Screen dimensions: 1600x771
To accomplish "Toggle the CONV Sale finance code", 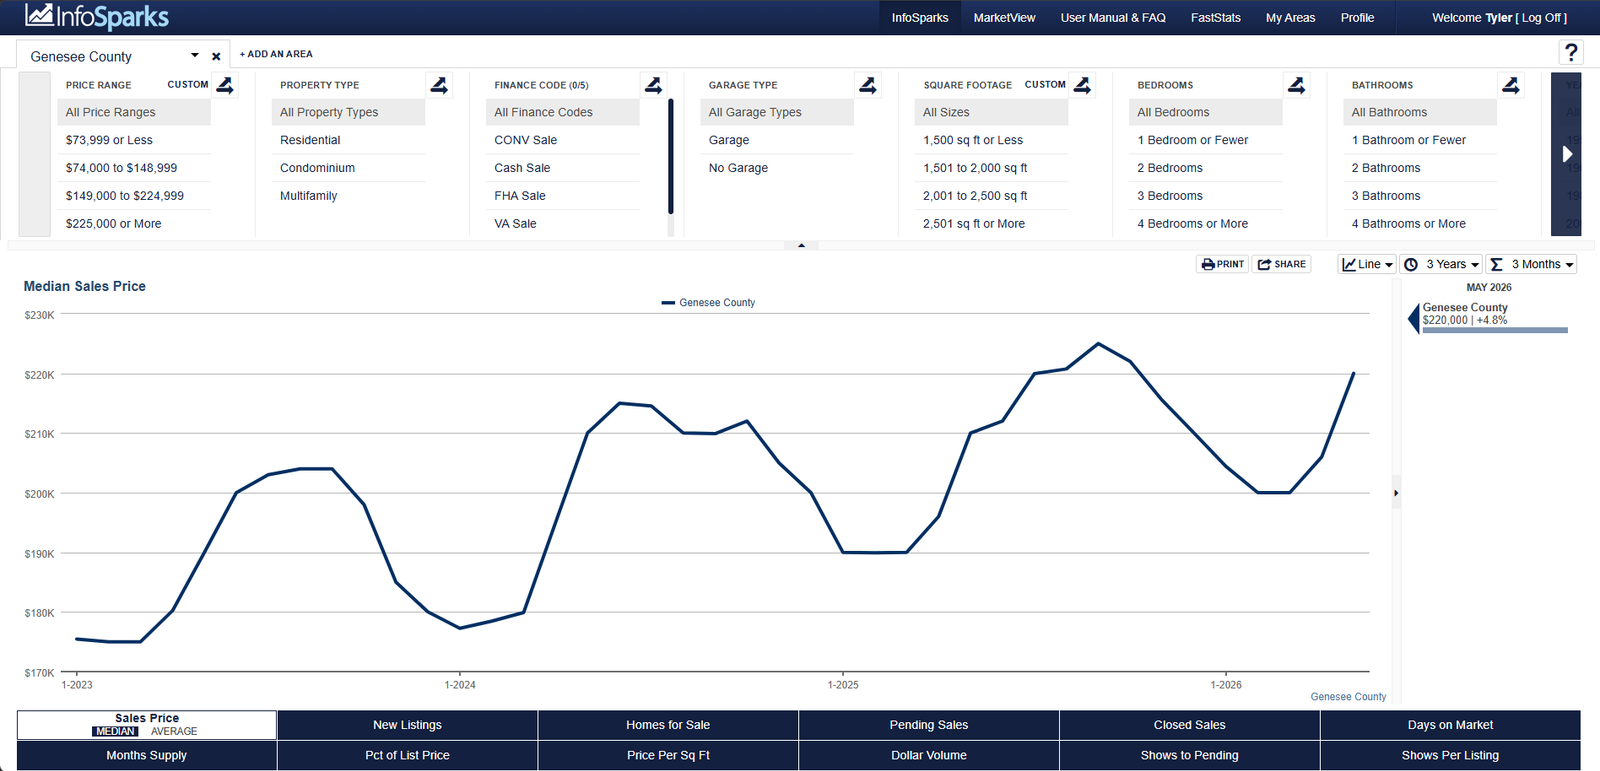I will click(x=563, y=140).
